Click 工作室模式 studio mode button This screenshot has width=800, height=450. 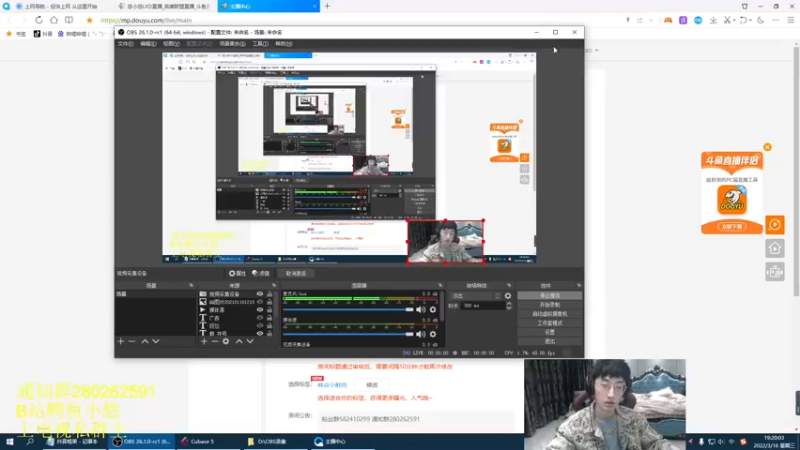click(549, 323)
